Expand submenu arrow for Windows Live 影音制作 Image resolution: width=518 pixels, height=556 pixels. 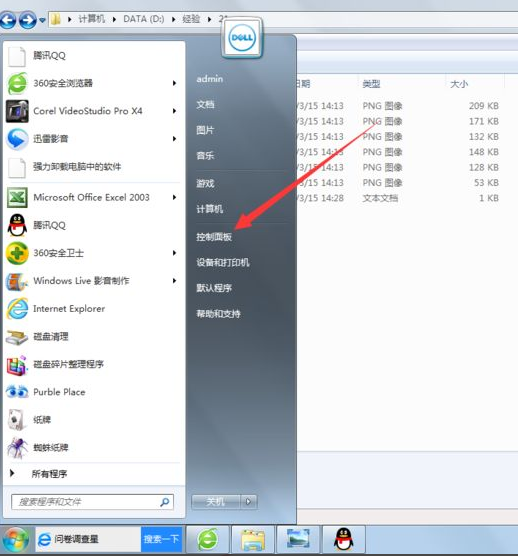coord(174,281)
